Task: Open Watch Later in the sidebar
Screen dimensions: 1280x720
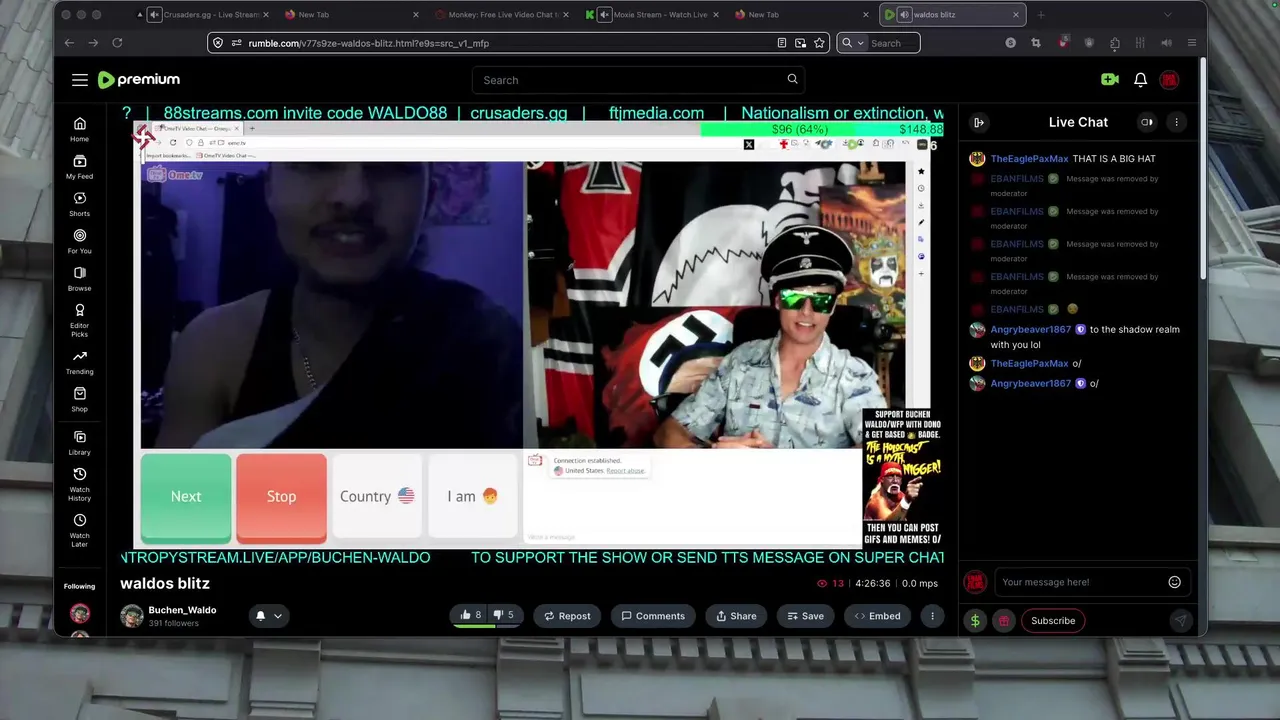Action: [x=79, y=530]
